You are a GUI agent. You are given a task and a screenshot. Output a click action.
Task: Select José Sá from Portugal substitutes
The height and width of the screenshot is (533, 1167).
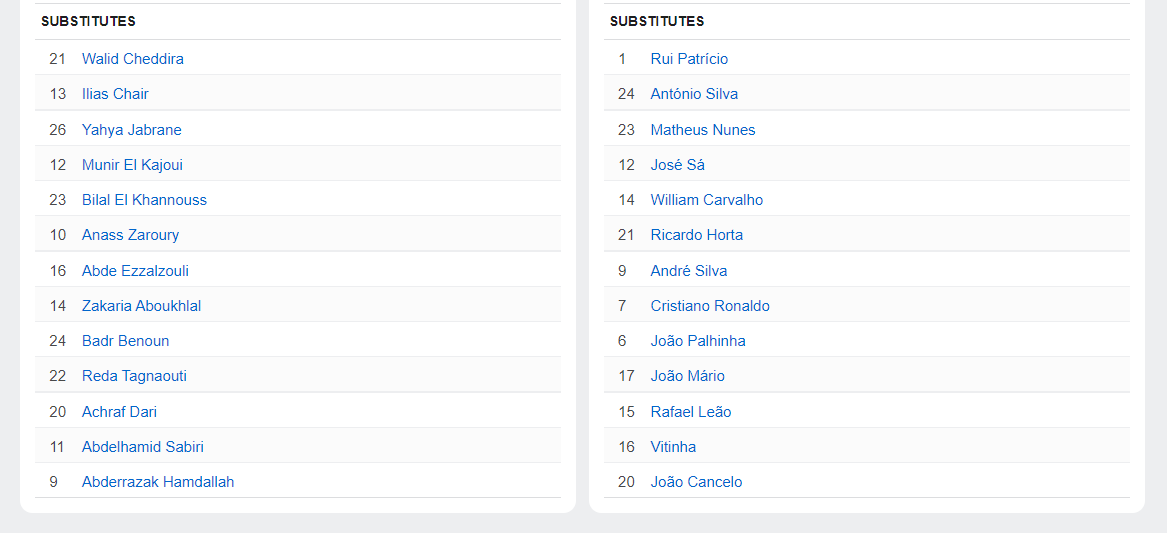point(677,165)
